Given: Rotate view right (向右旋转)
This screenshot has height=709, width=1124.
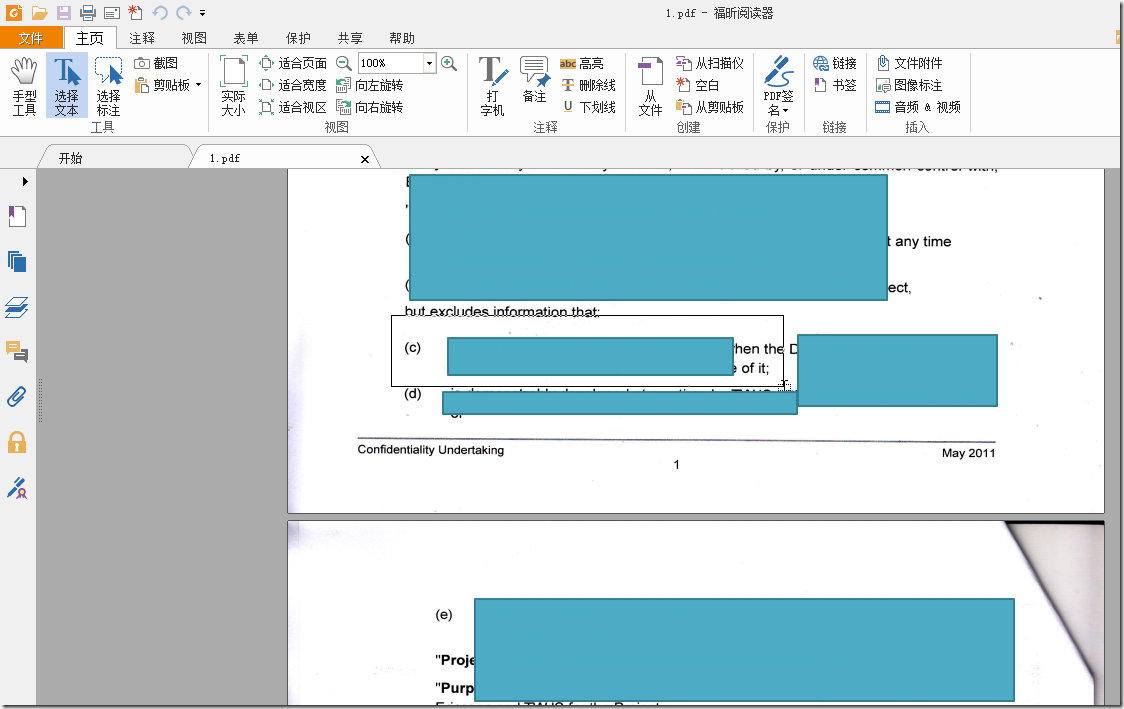Looking at the screenshot, I should coord(370,107).
